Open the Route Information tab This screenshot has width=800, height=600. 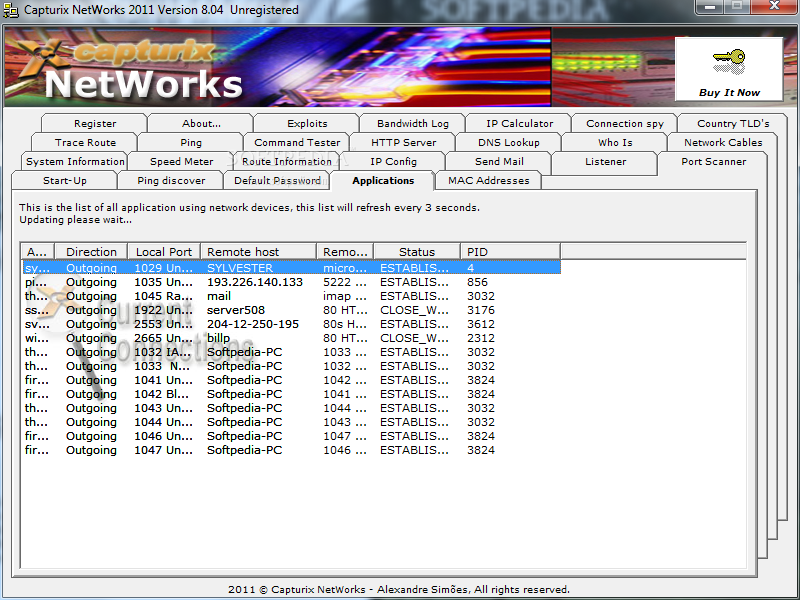[287, 161]
